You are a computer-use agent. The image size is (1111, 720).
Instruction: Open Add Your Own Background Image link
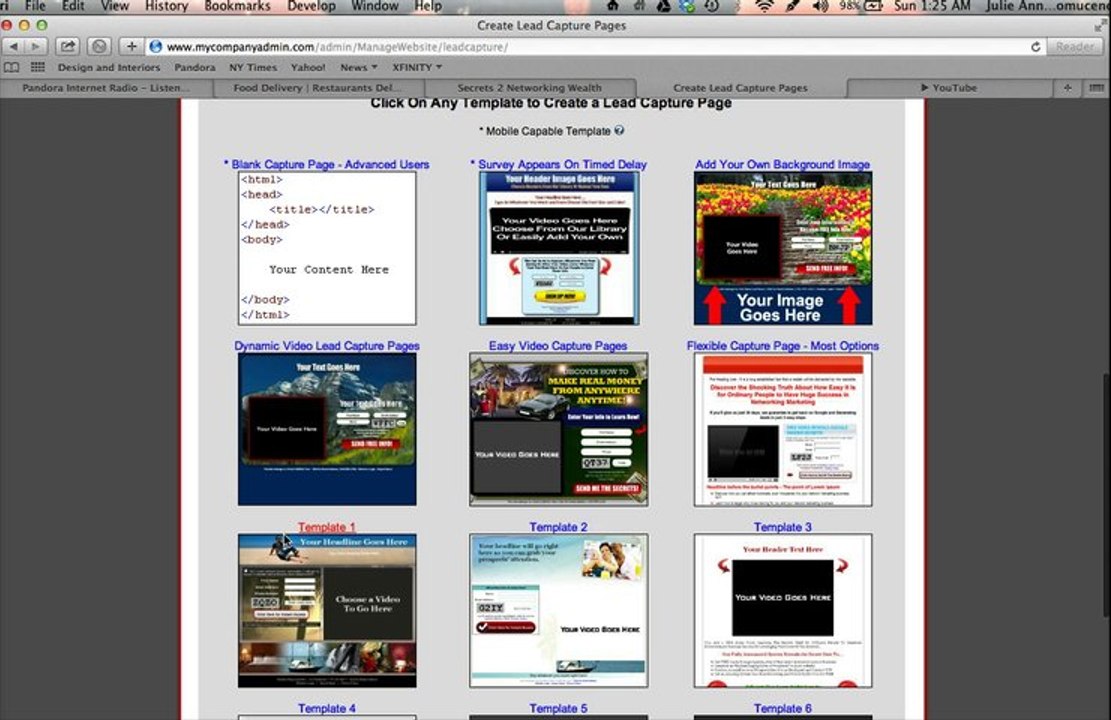point(782,164)
